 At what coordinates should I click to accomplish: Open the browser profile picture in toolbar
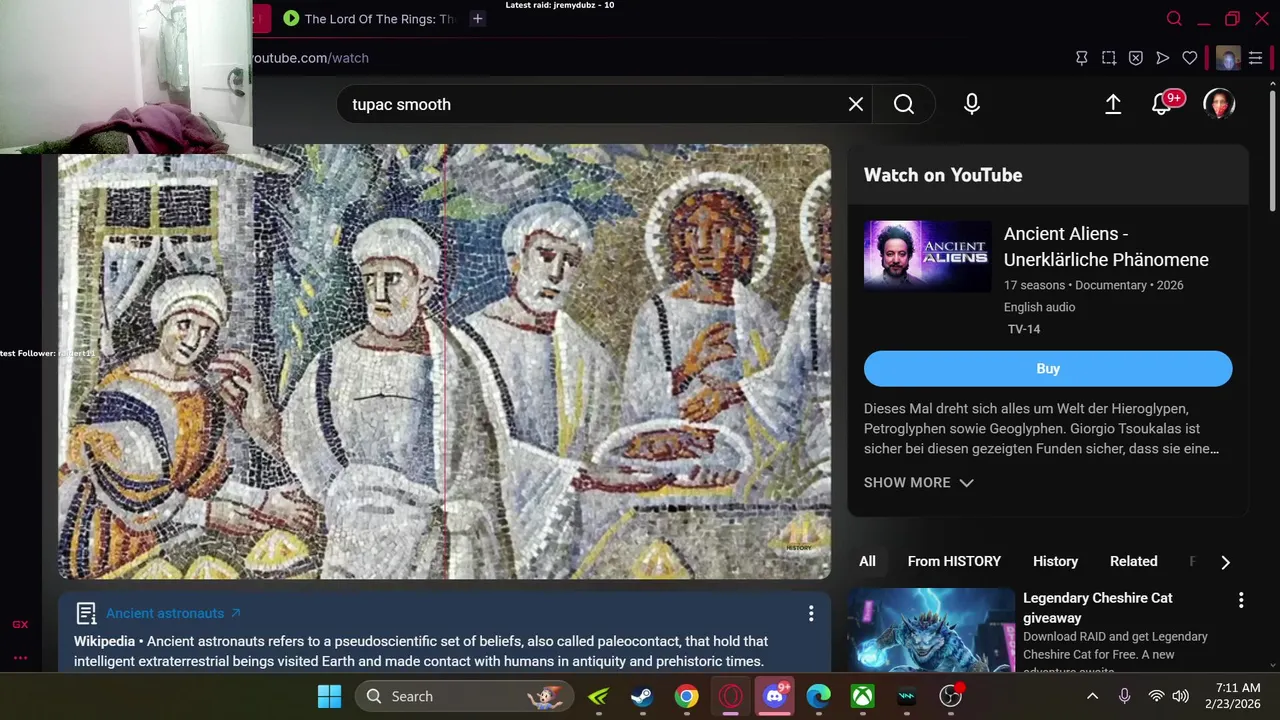(x=1228, y=58)
